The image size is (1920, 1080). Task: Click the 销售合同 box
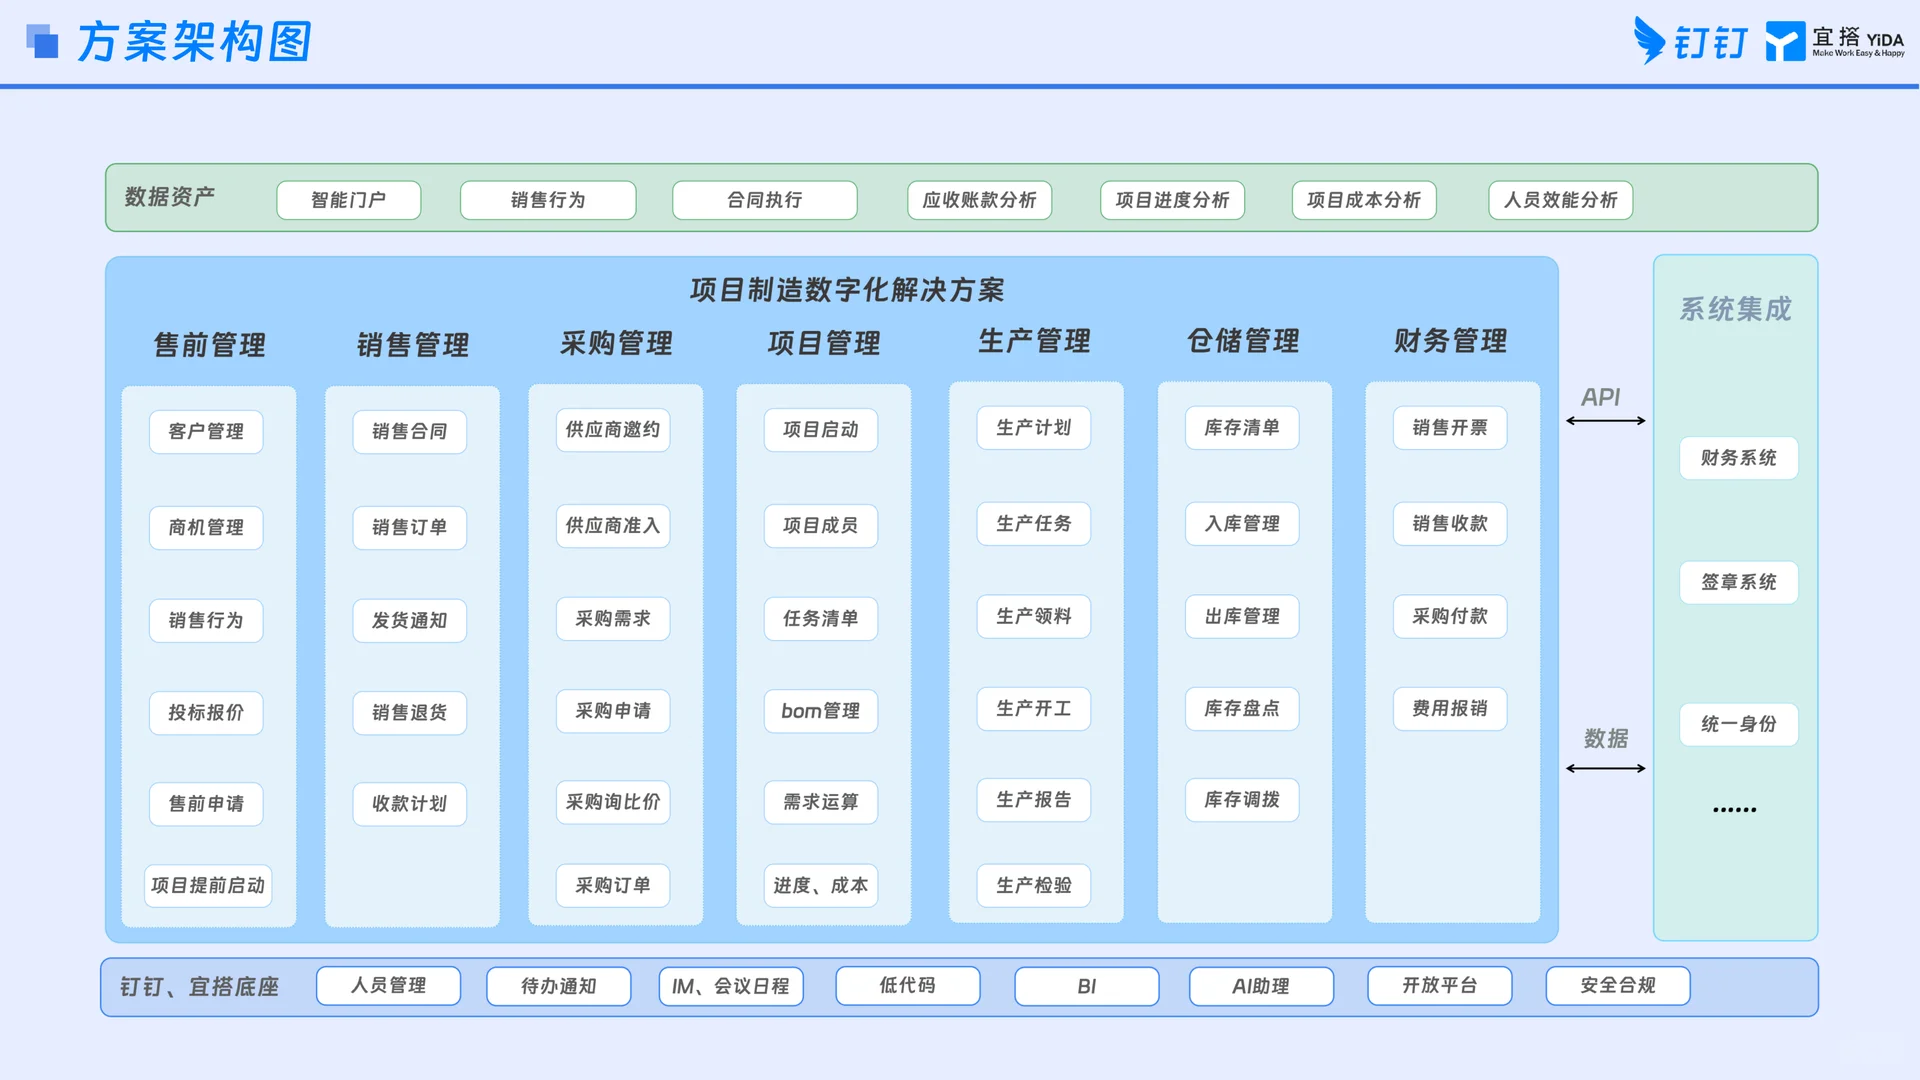pos(409,431)
